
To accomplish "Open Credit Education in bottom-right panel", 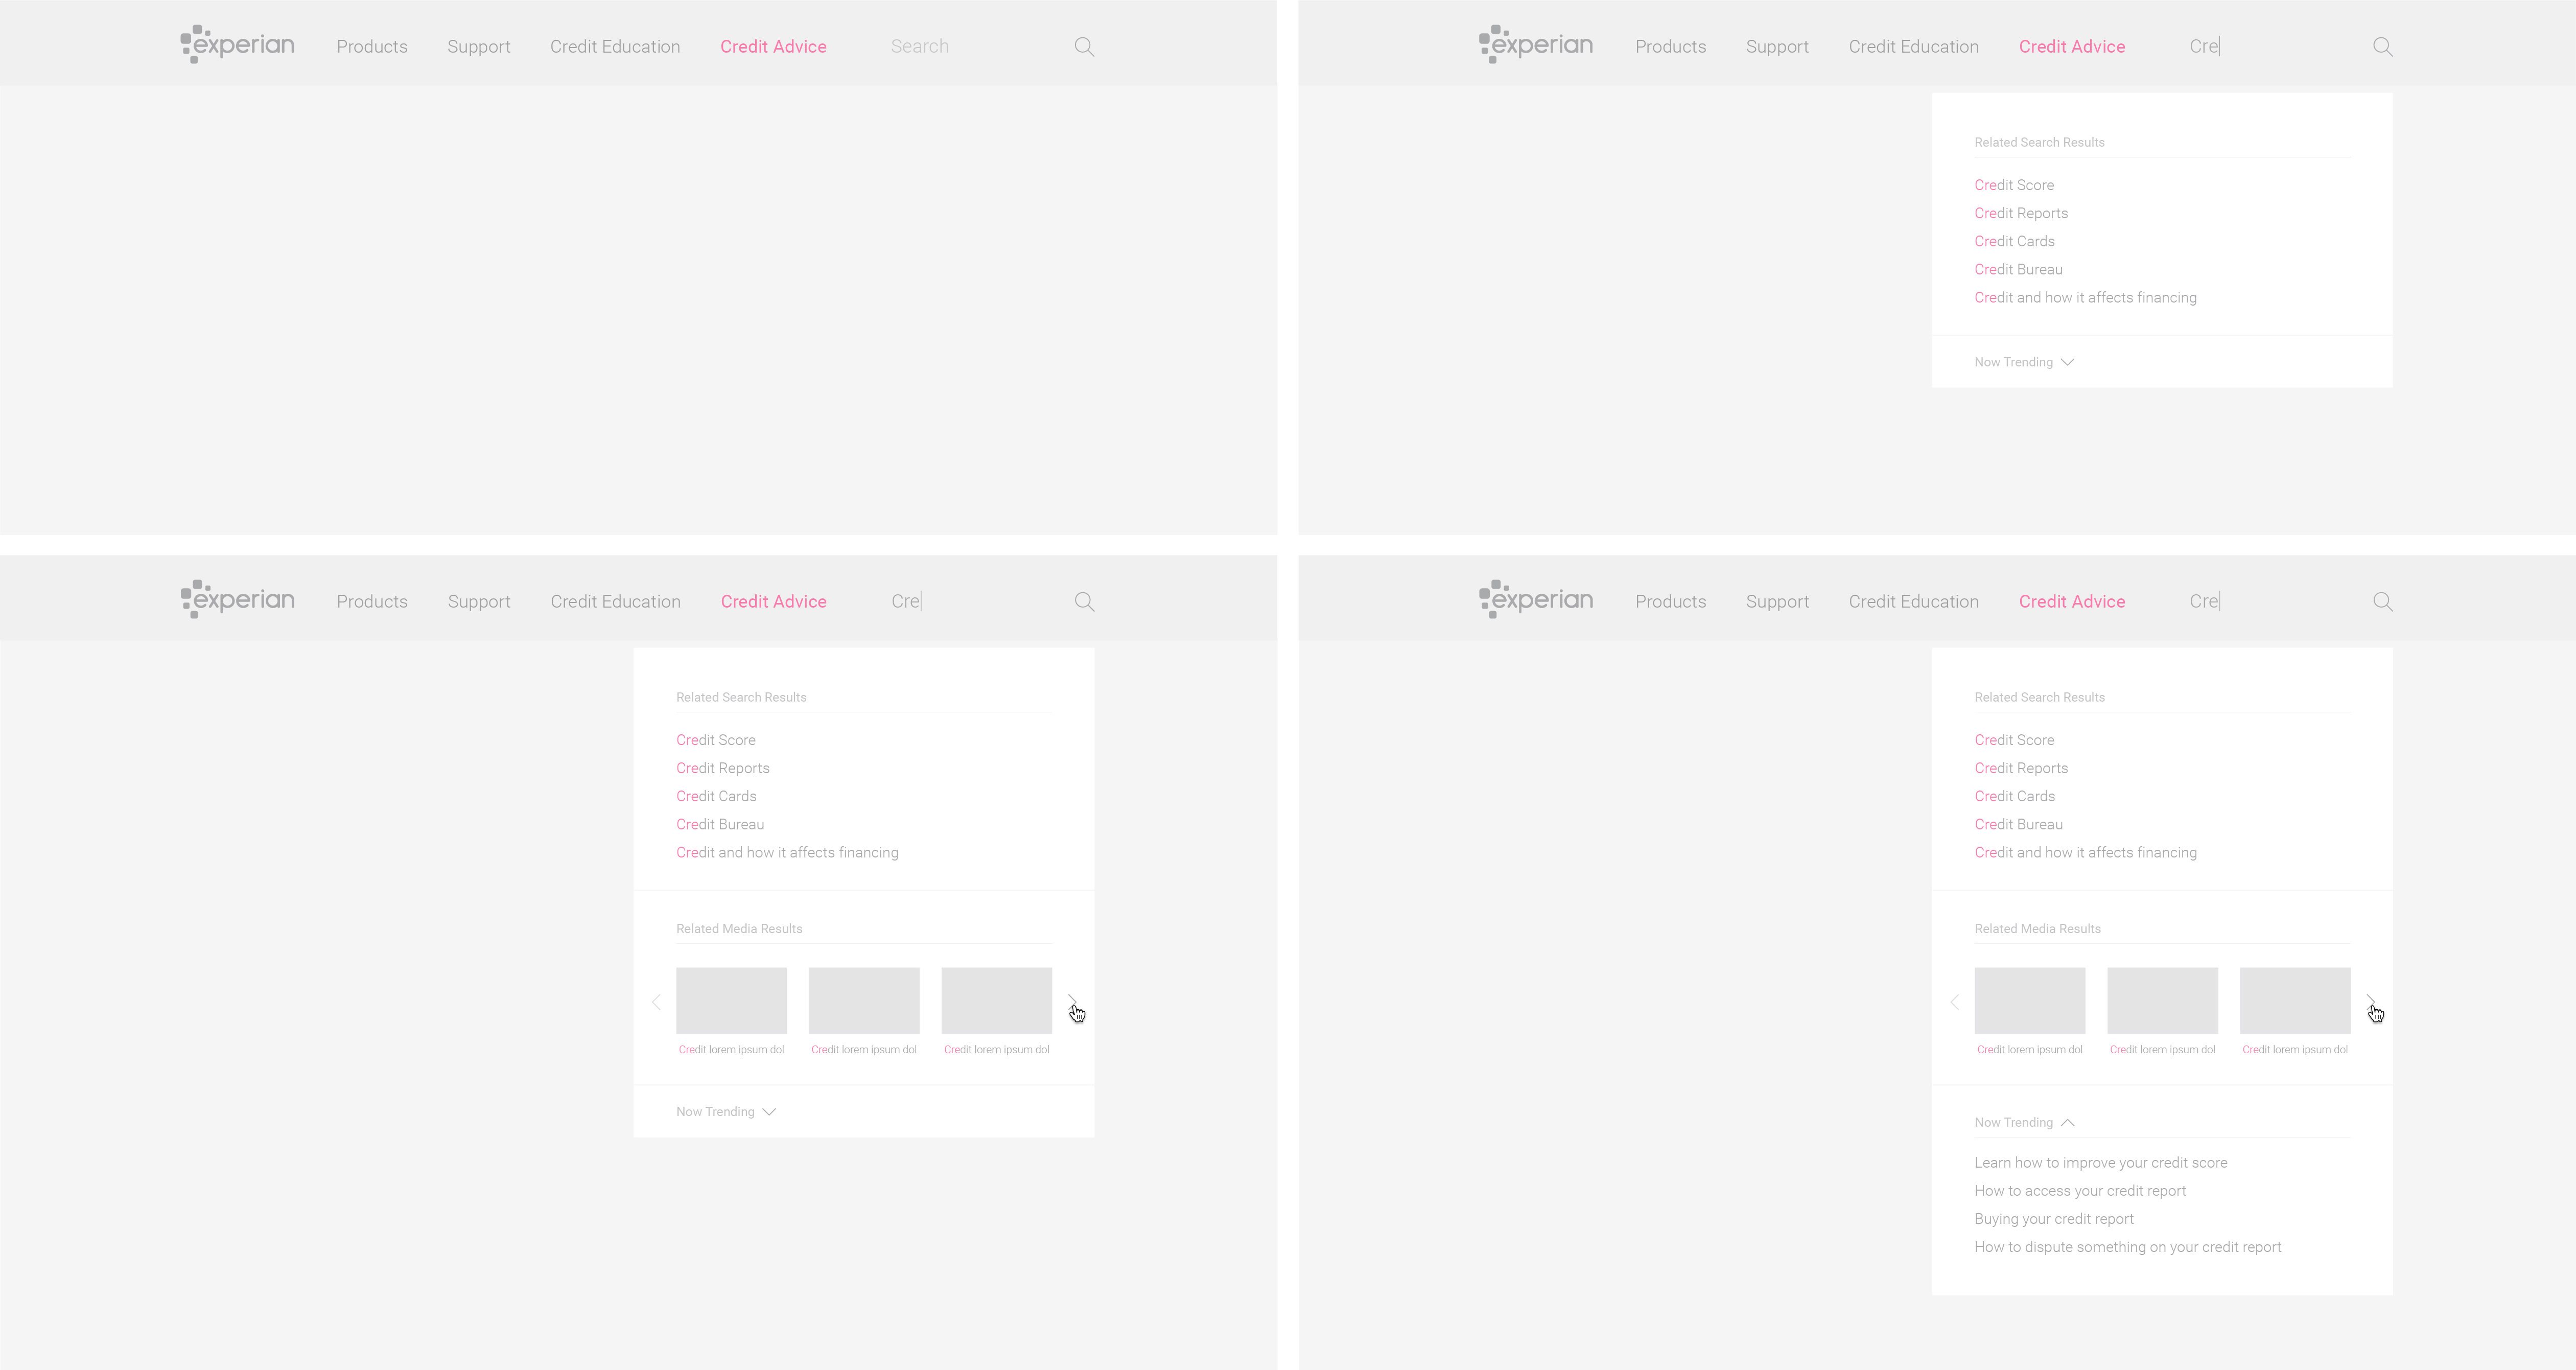I will click(x=1914, y=602).
